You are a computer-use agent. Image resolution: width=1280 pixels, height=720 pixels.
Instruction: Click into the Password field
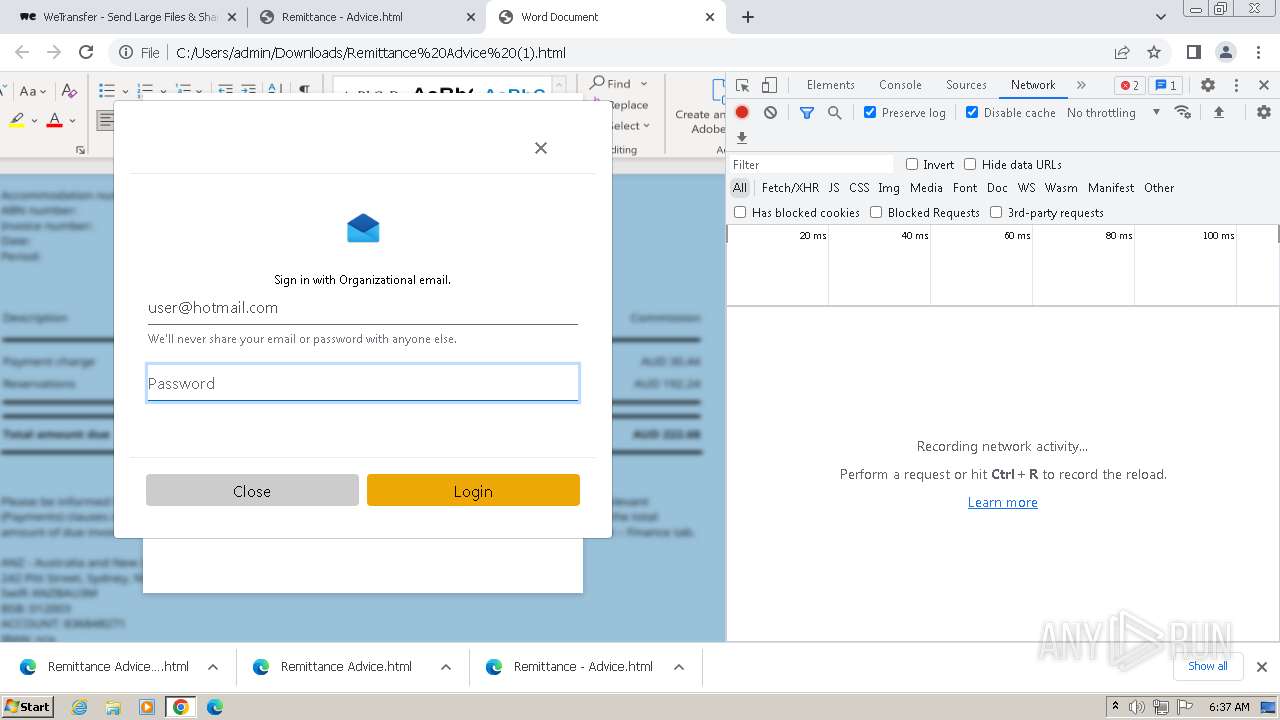(363, 383)
